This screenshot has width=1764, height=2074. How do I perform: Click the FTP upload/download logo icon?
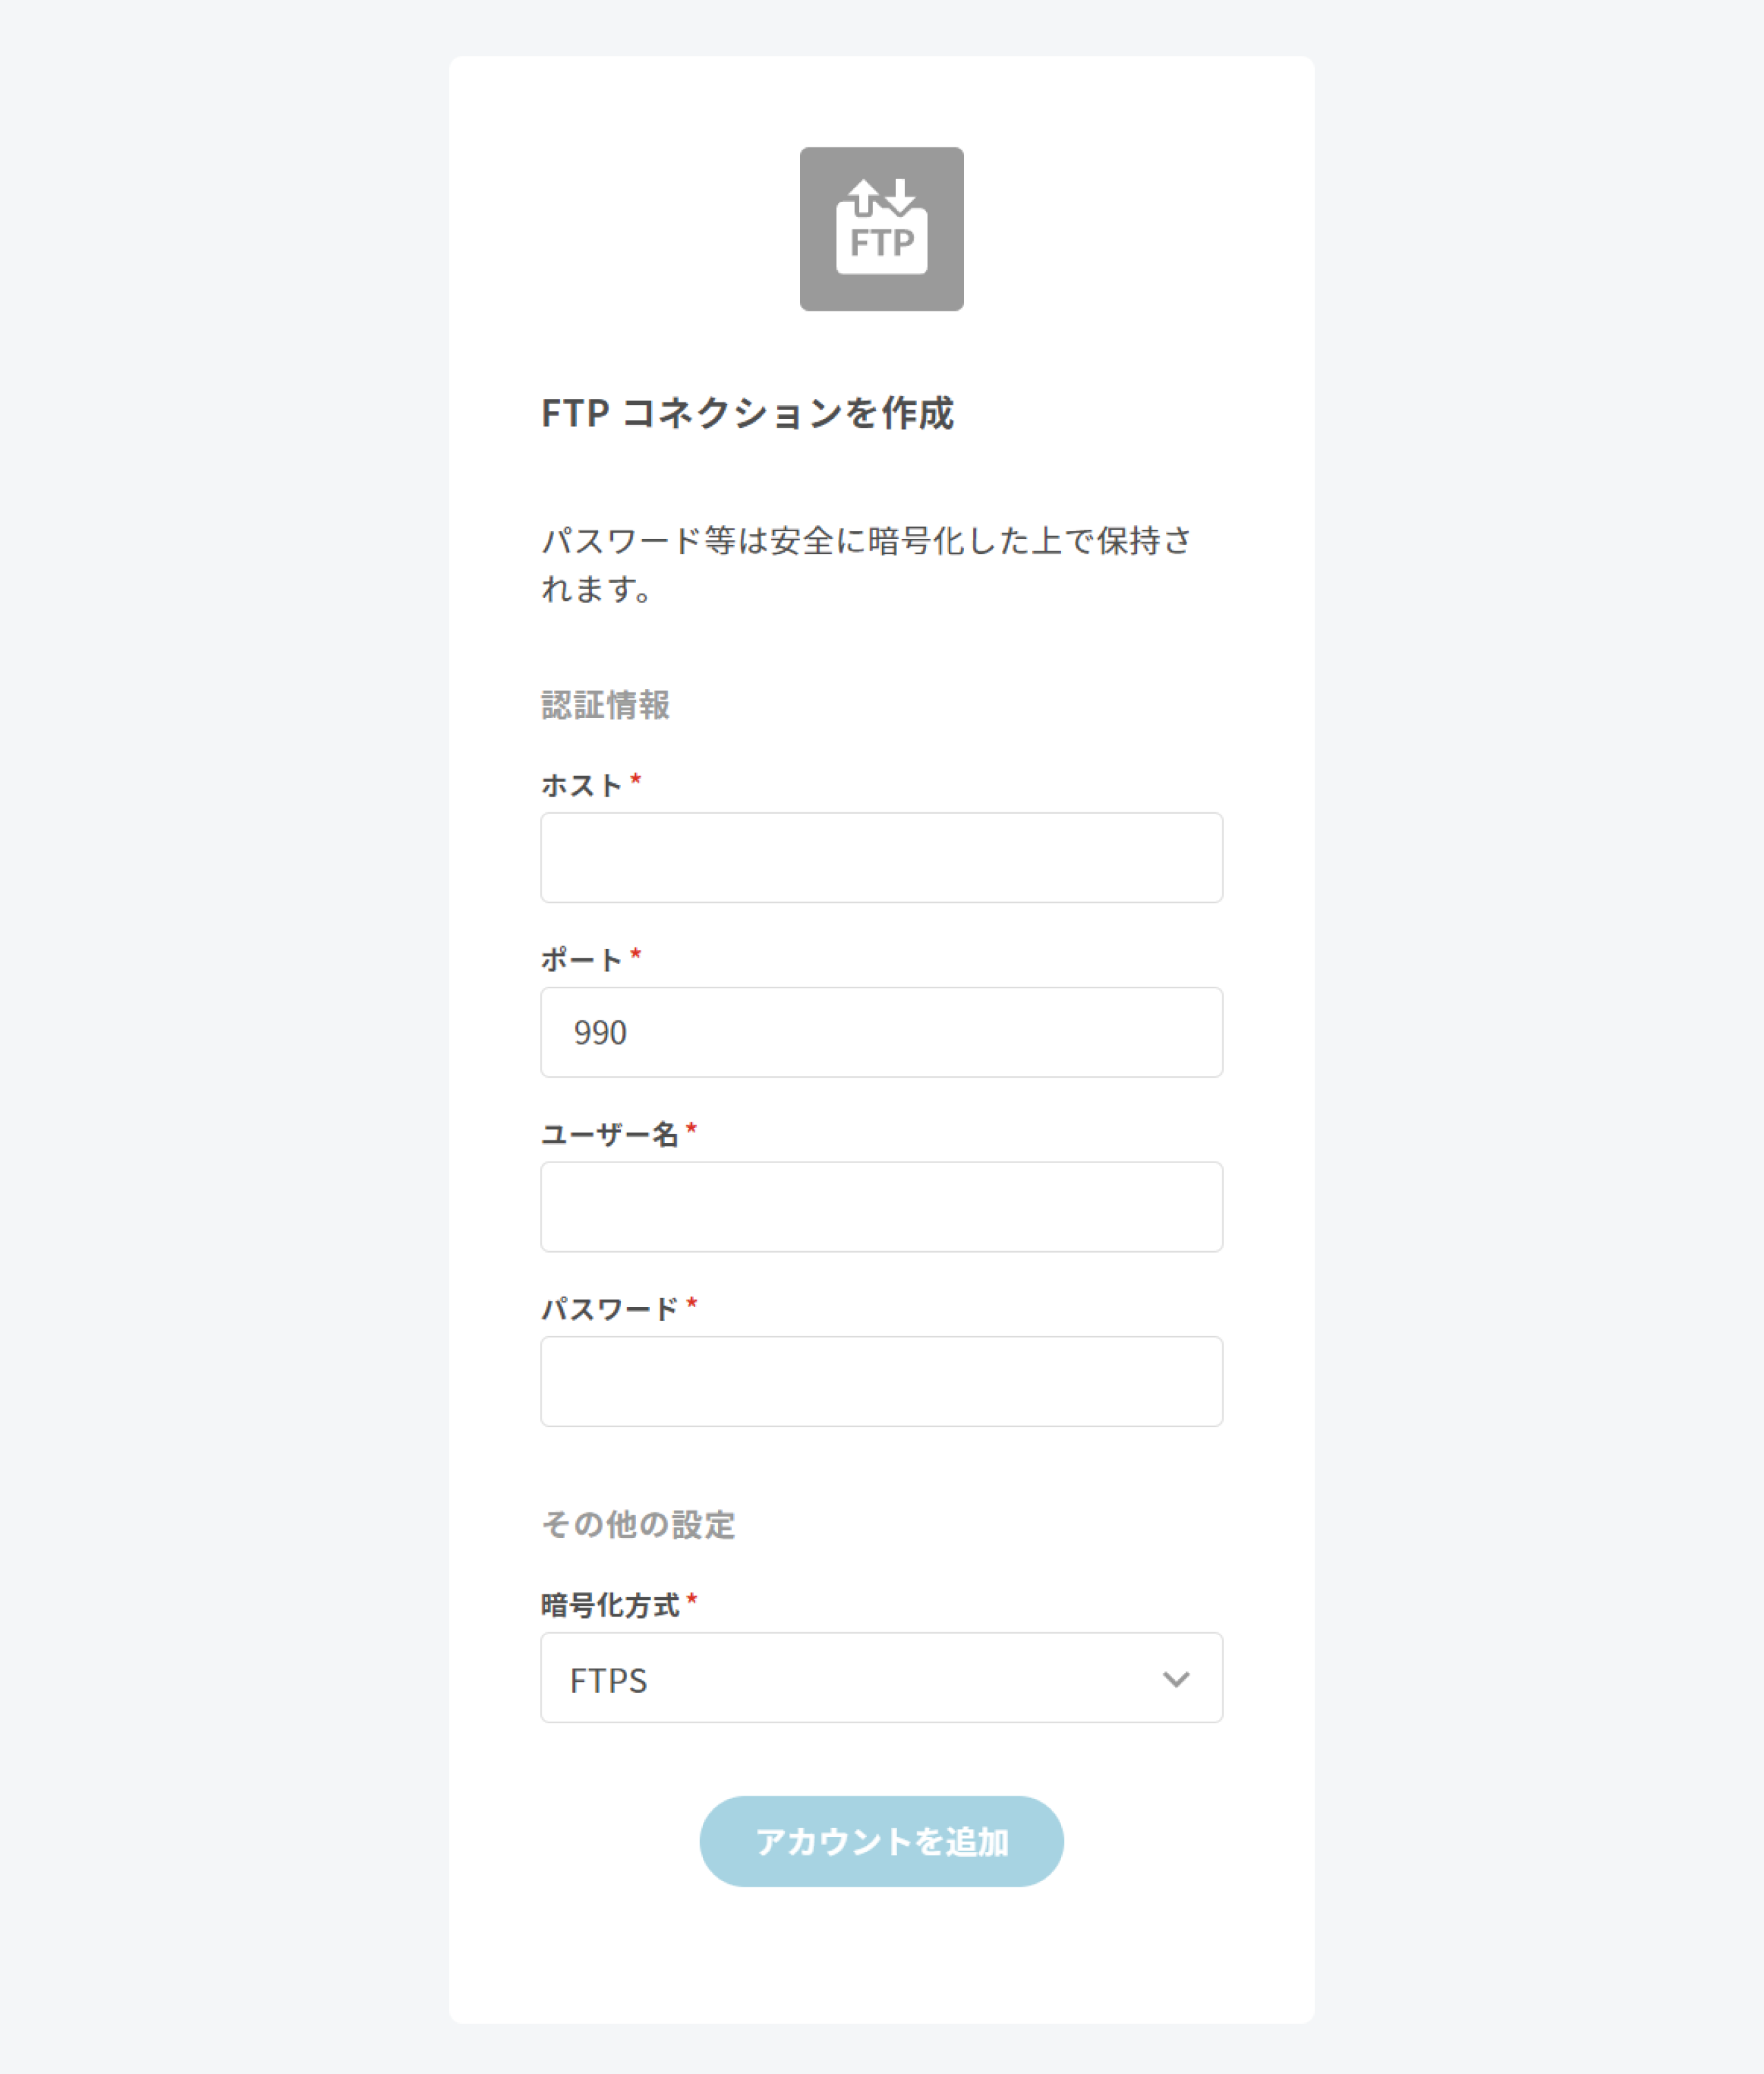881,229
